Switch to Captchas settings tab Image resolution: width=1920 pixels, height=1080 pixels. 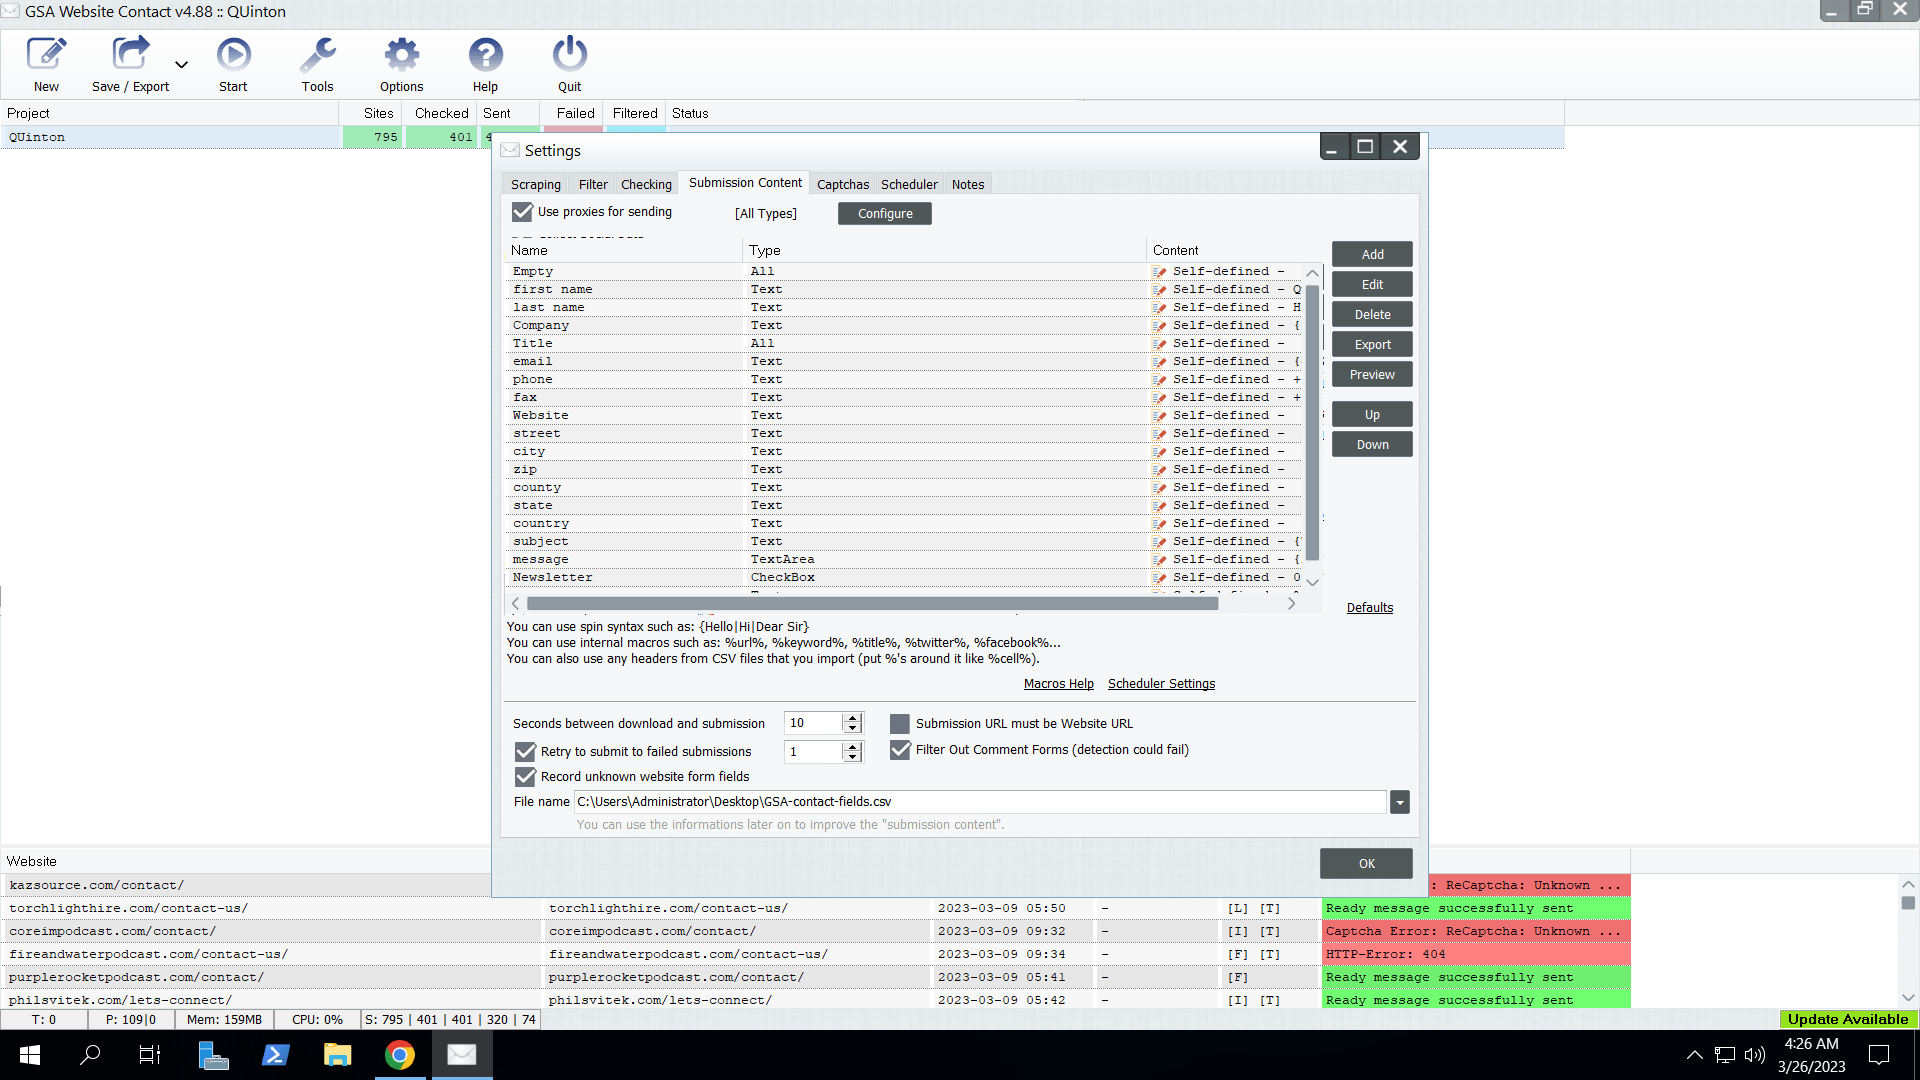[x=844, y=183]
